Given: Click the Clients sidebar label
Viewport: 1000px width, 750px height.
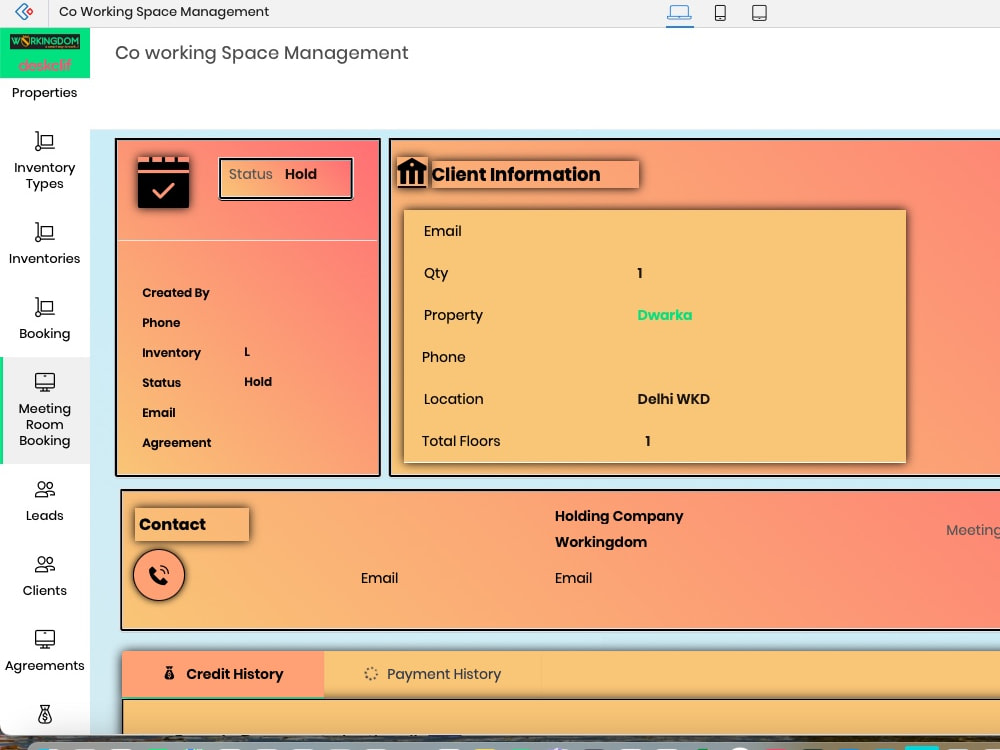Looking at the screenshot, I should [45, 591].
